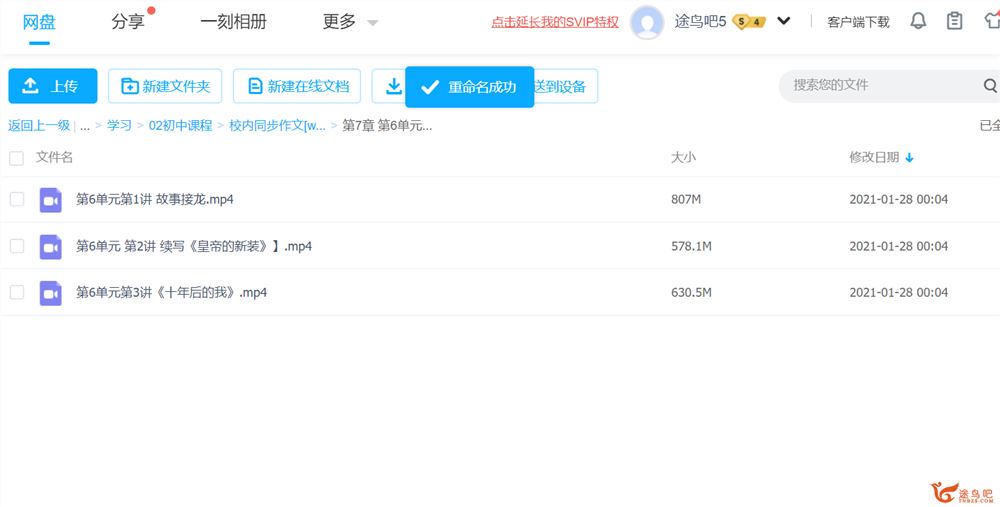The width and height of the screenshot is (1000, 507).
Task: Expand the collapsed breadcrumb ellipsis
Action: click(x=85, y=126)
